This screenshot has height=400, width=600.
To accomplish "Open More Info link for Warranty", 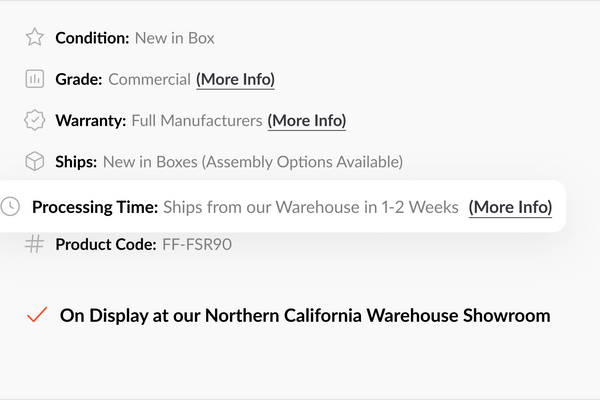I will tap(306, 120).
